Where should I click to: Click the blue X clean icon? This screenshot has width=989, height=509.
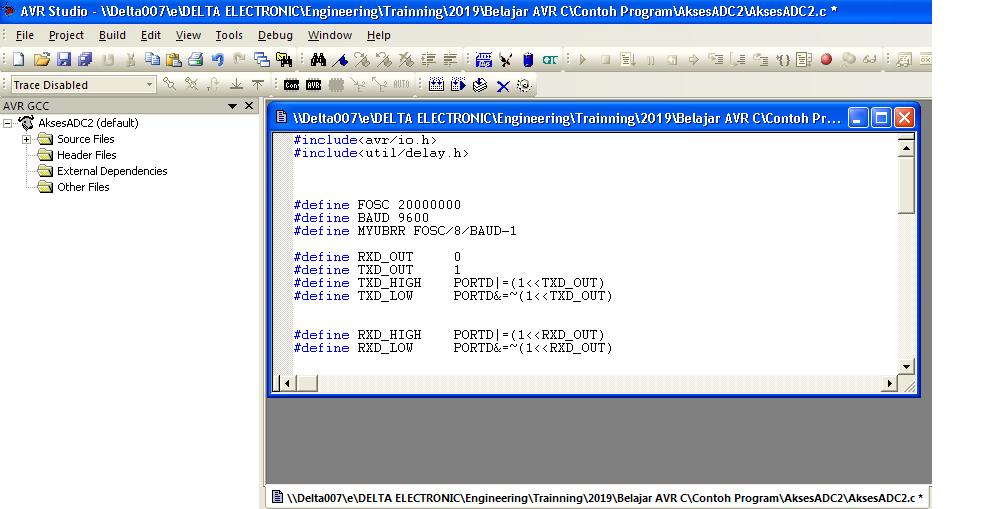click(503, 86)
